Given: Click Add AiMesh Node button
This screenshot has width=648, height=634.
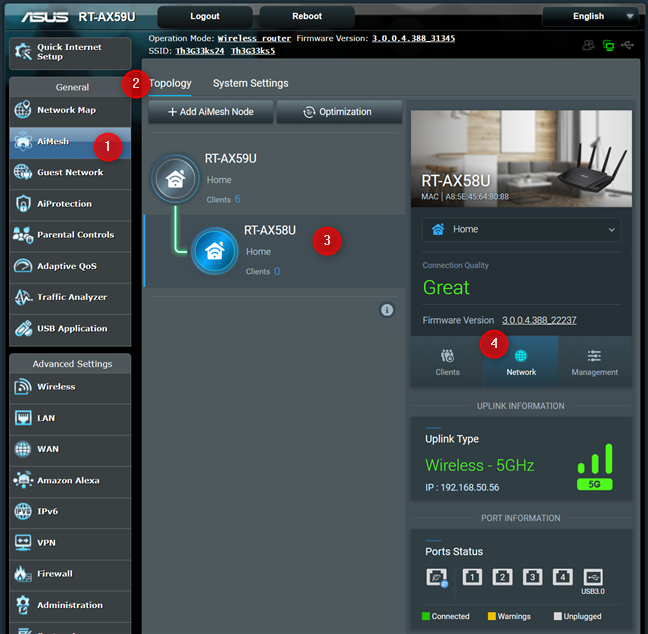Looking at the screenshot, I should 211,112.
